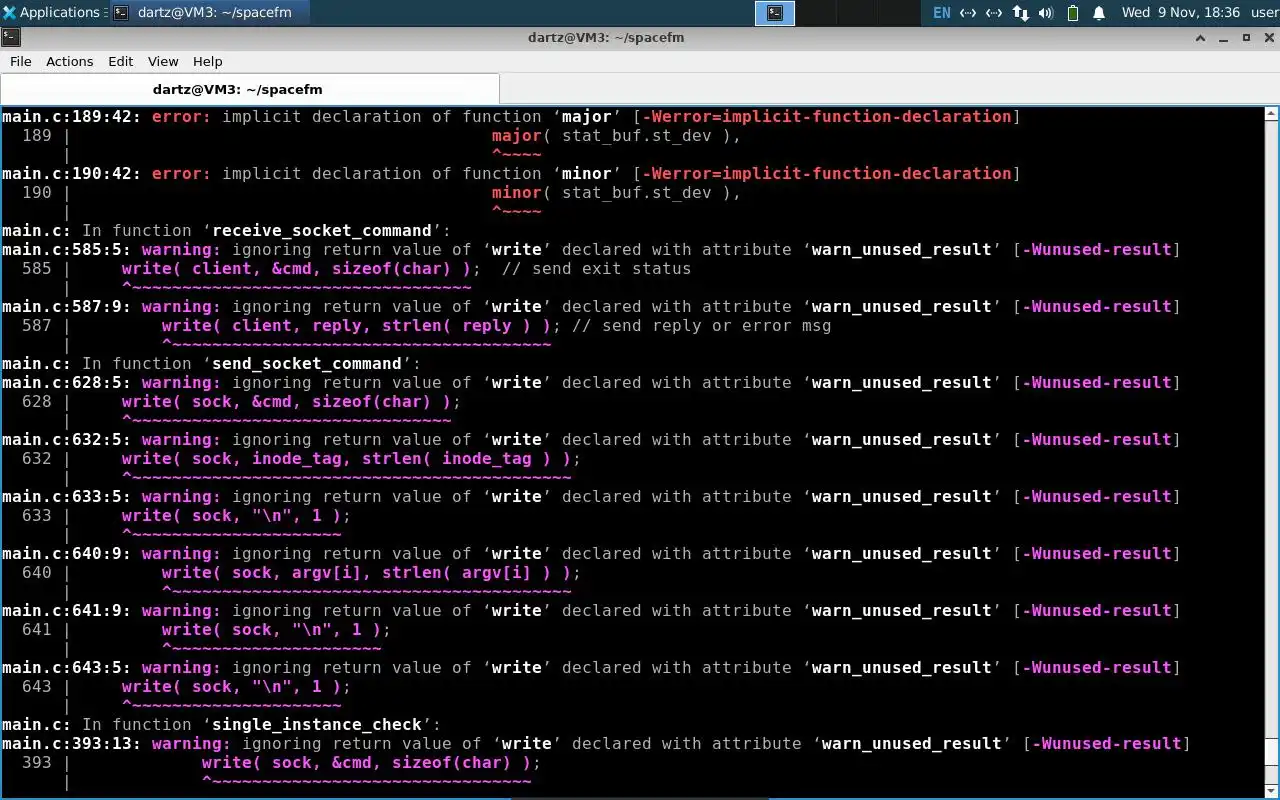This screenshot has height=800, width=1280.
Task: Click the 'main.c:585:5:' warning location
Action: point(67,250)
